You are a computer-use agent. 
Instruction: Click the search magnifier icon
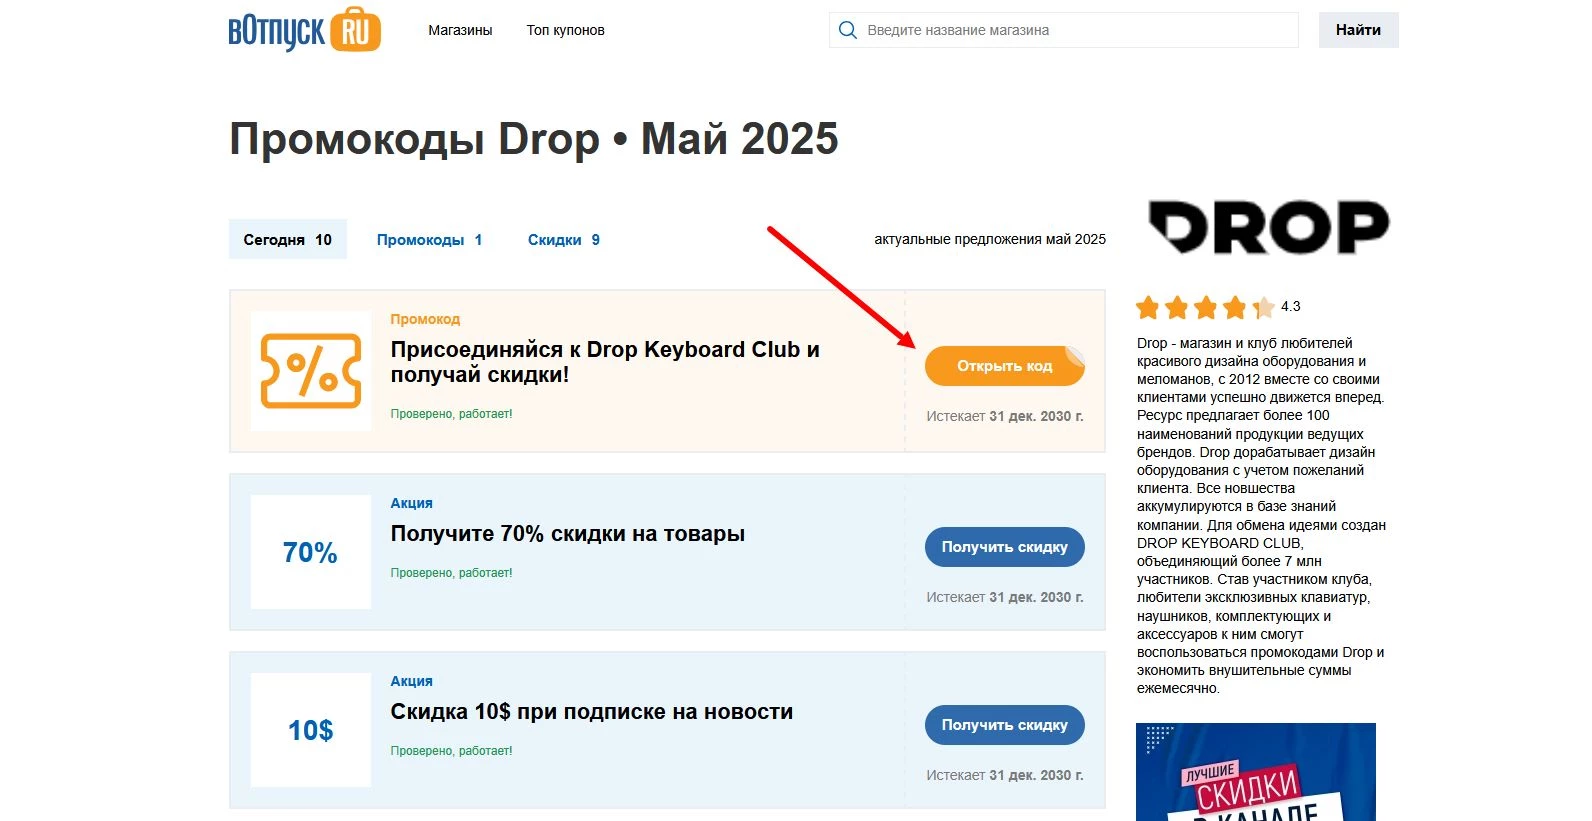tap(847, 30)
